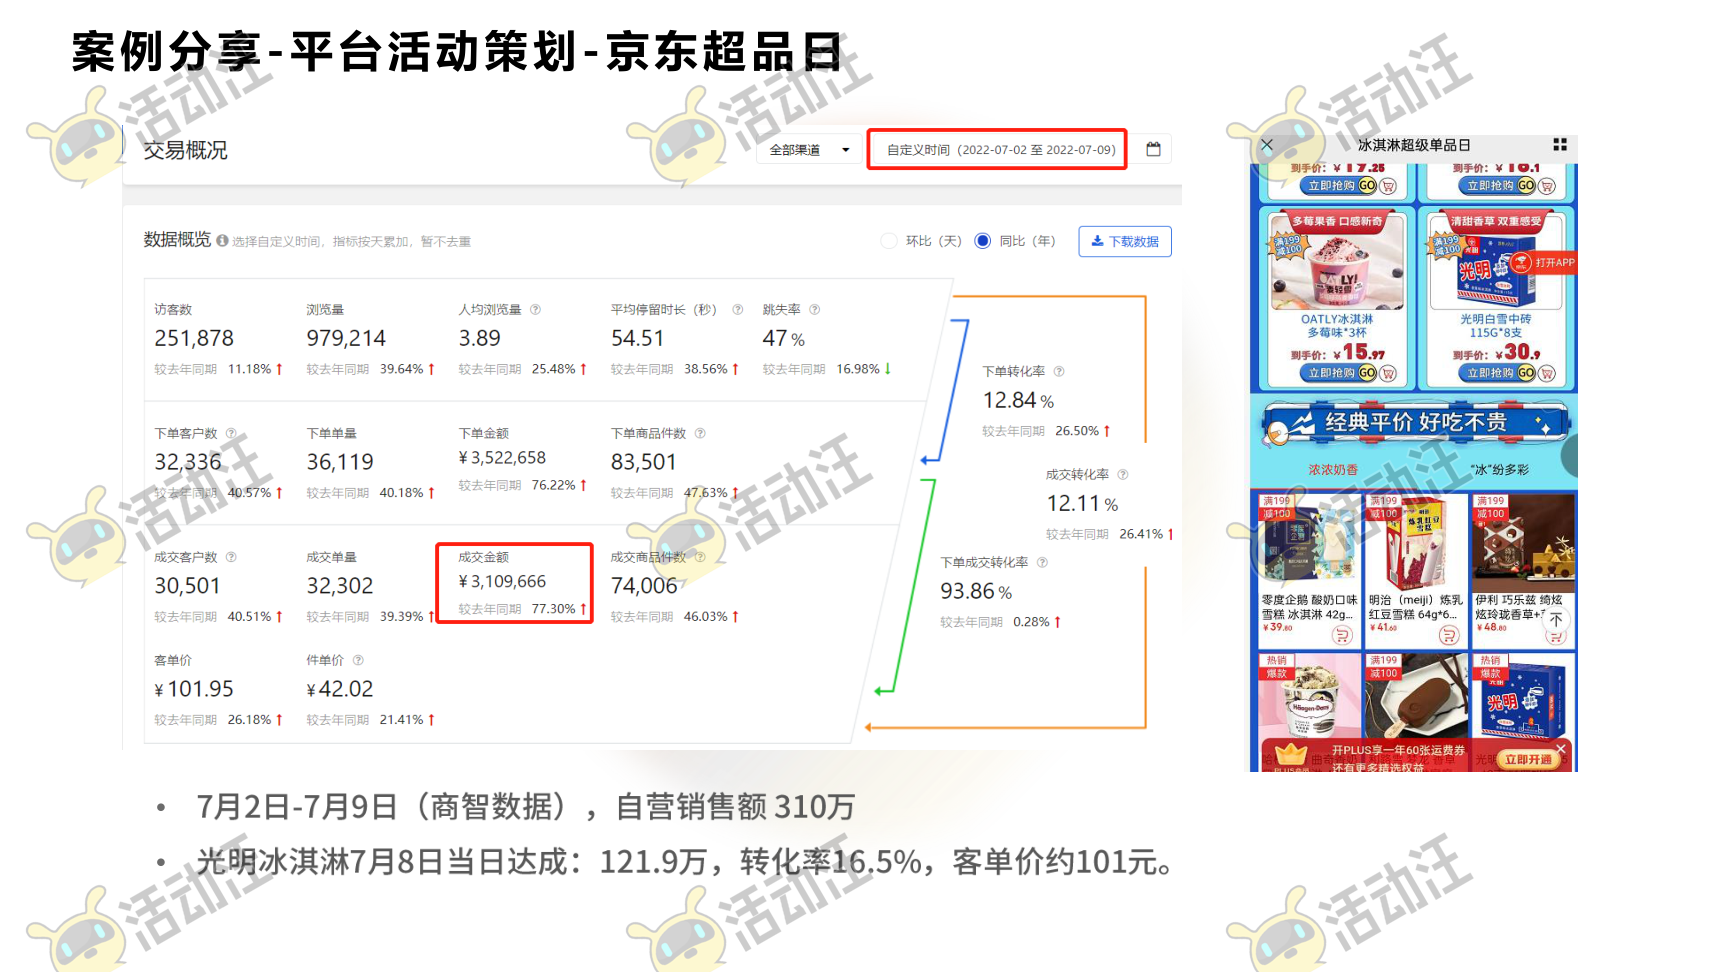Click the 成交单量 value 32,302

[340, 586]
